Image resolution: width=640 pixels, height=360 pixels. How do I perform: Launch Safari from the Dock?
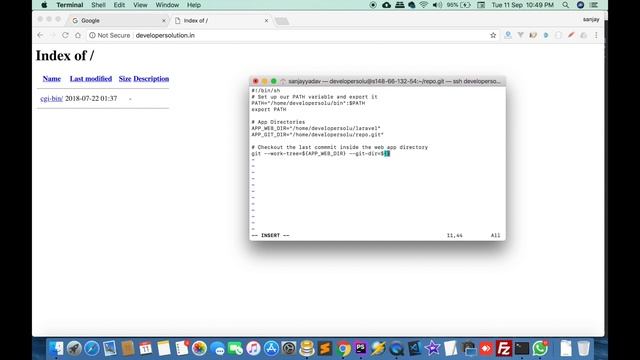tap(92, 349)
